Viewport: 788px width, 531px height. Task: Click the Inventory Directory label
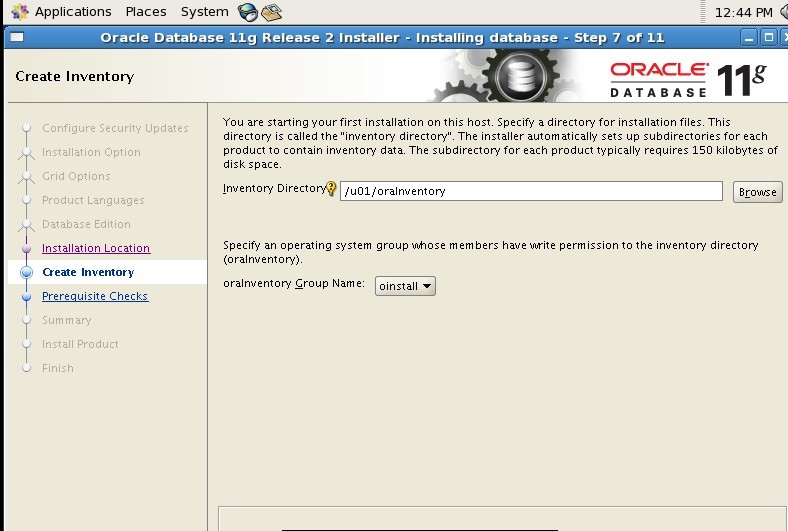point(274,188)
